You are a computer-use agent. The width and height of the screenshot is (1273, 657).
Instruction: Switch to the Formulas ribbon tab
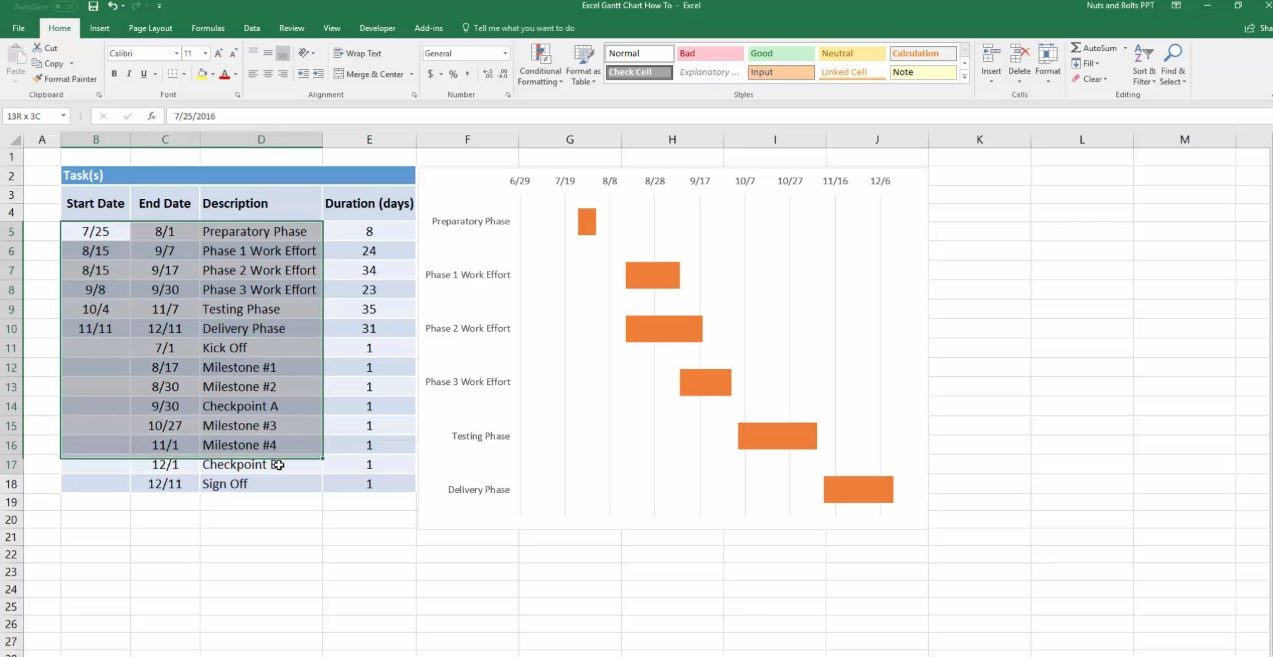tap(207, 27)
